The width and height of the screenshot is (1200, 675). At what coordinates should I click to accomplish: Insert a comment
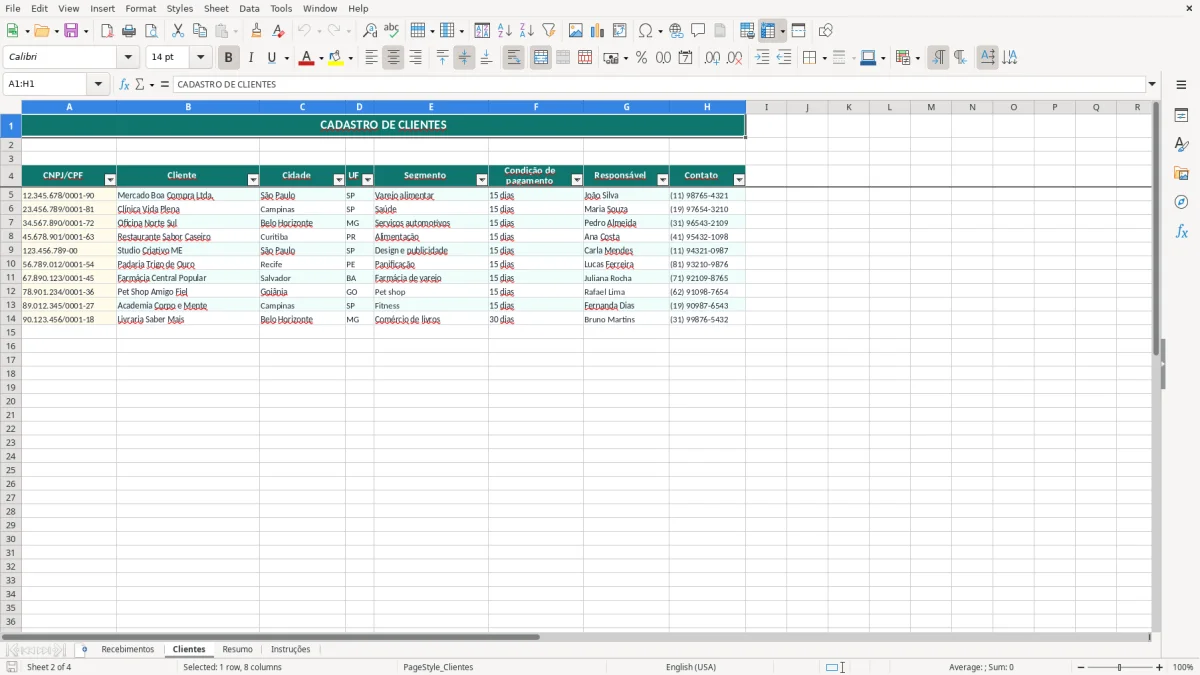pyautogui.click(x=699, y=31)
